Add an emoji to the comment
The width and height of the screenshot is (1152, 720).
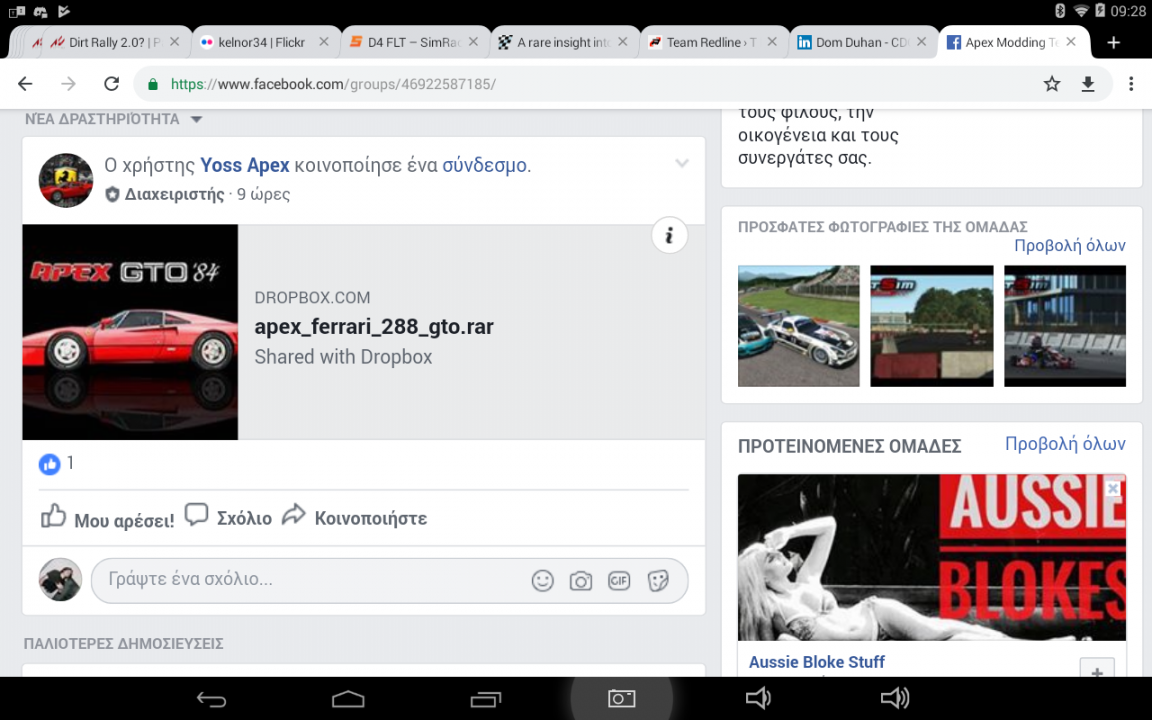tap(542, 580)
